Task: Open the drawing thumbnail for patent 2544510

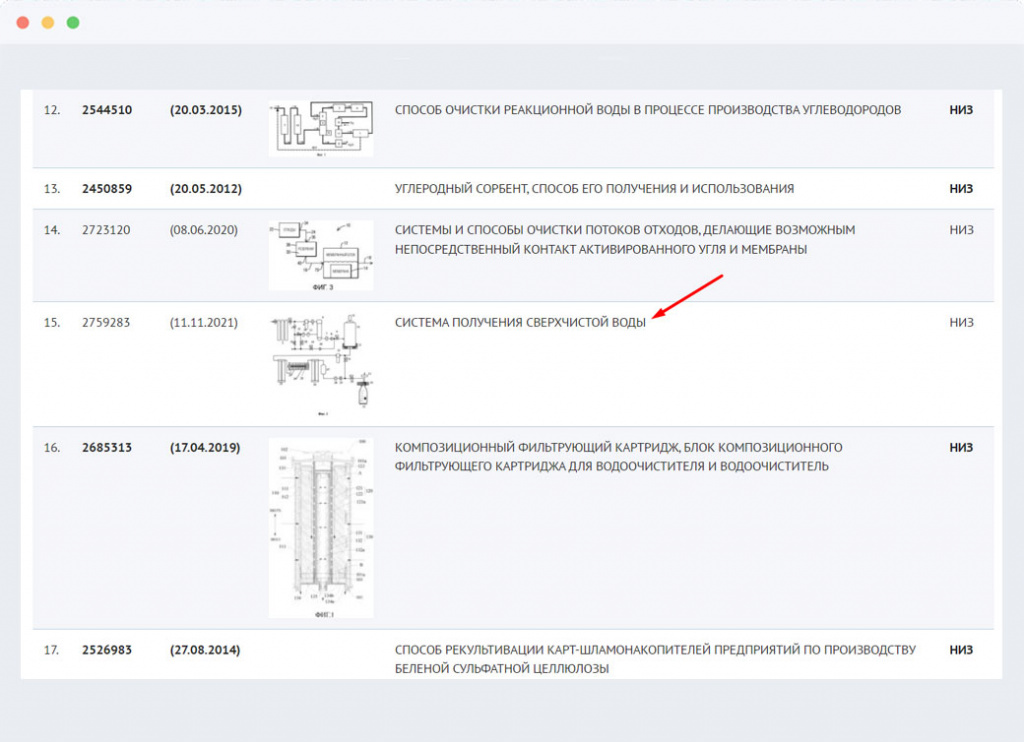Action: point(320,127)
